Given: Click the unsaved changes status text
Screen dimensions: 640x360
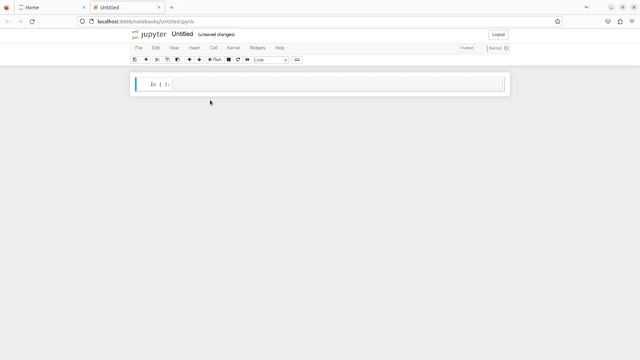Looking at the screenshot, I should point(216,35).
